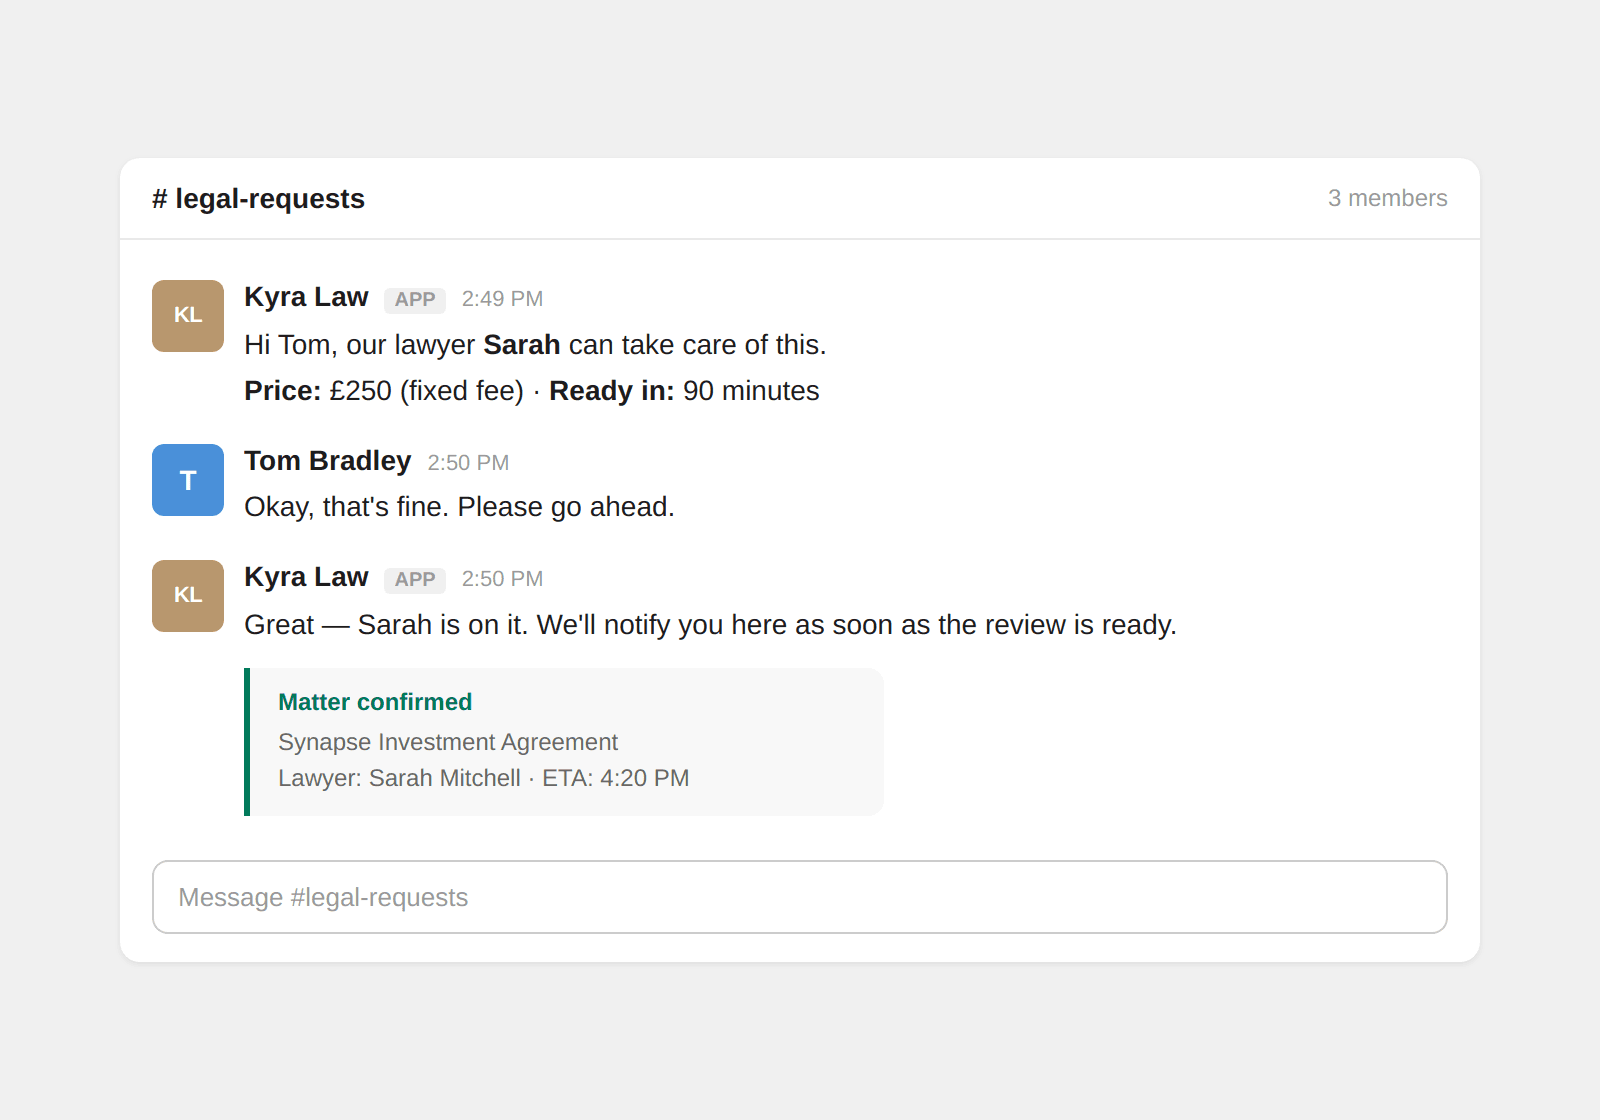Image resolution: width=1600 pixels, height=1120 pixels.
Task: Open the 3 members list
Action: coord(1386,198)
